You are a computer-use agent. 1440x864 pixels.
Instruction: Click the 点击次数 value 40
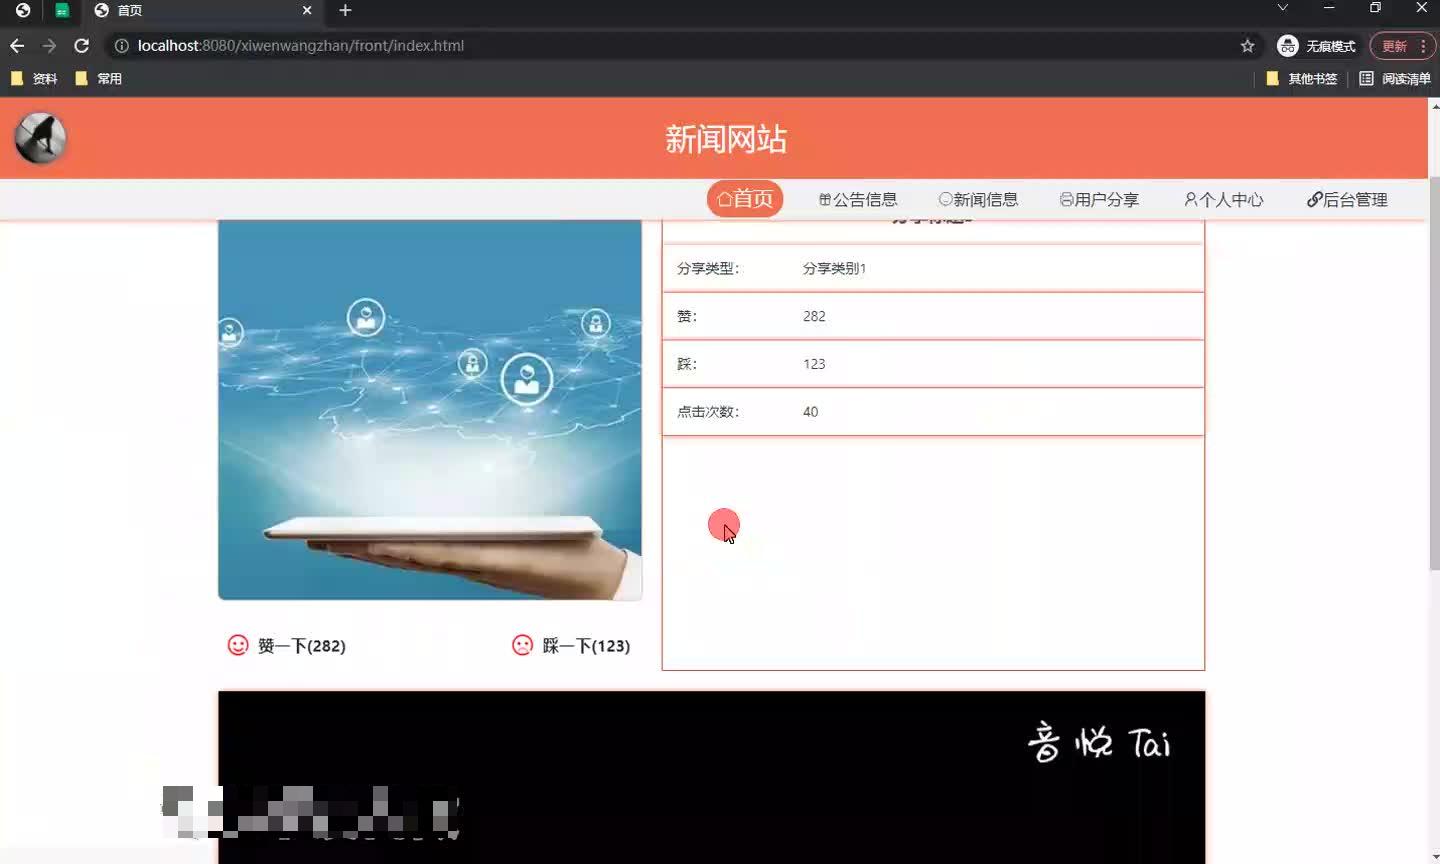click(x=810, y=412)
